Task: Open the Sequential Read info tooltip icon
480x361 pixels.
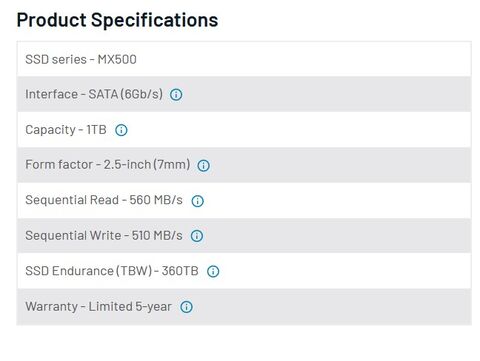Action: click(x=197, y=201)
